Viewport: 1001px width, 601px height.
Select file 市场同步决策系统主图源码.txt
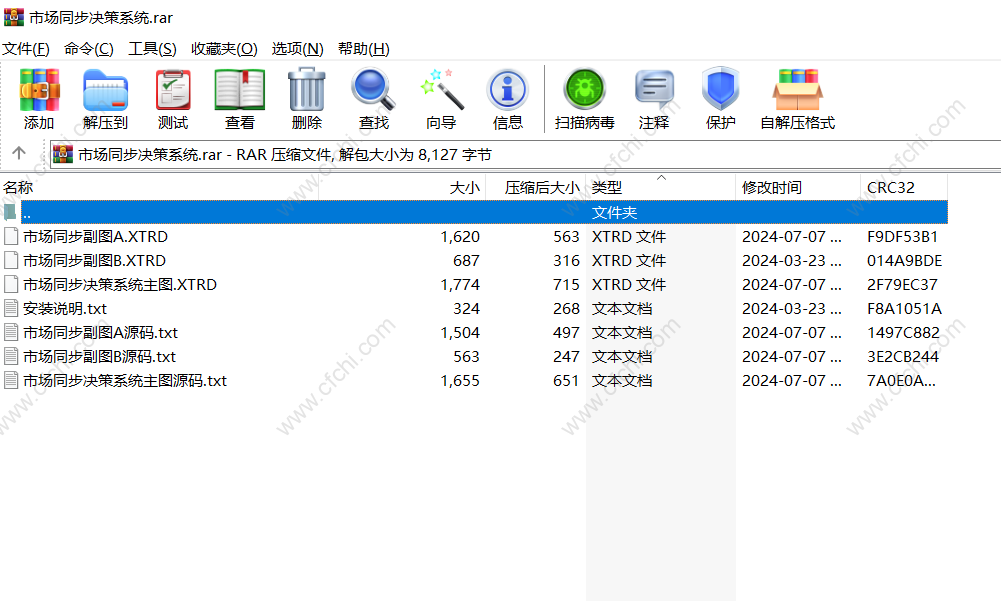[x=125, y=381]
